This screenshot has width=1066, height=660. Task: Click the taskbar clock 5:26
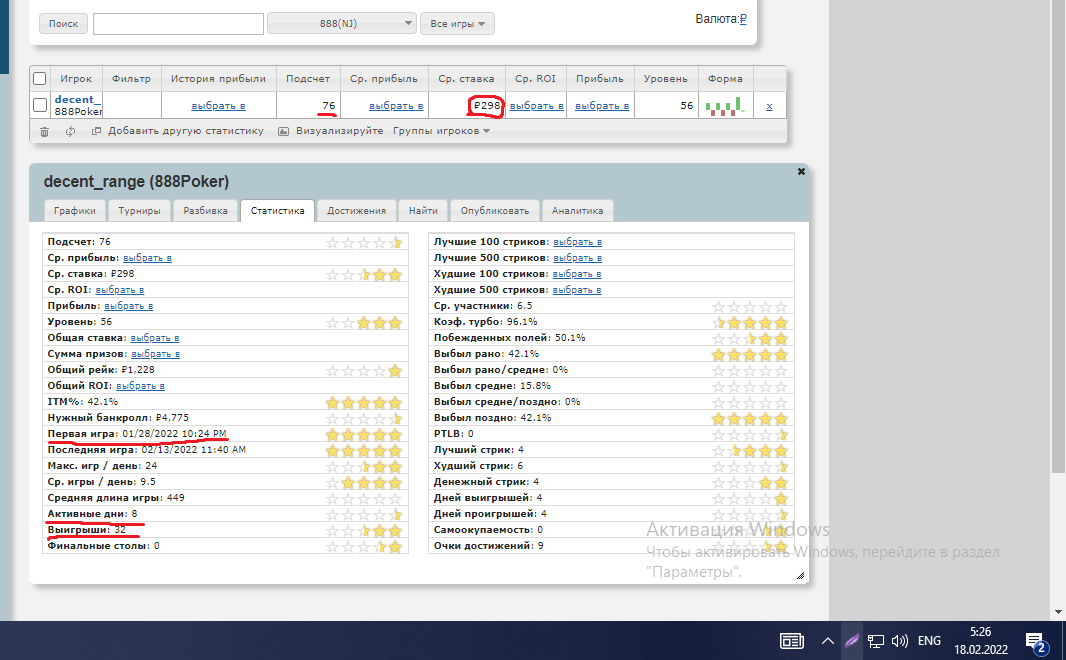[x=980, y=631]
